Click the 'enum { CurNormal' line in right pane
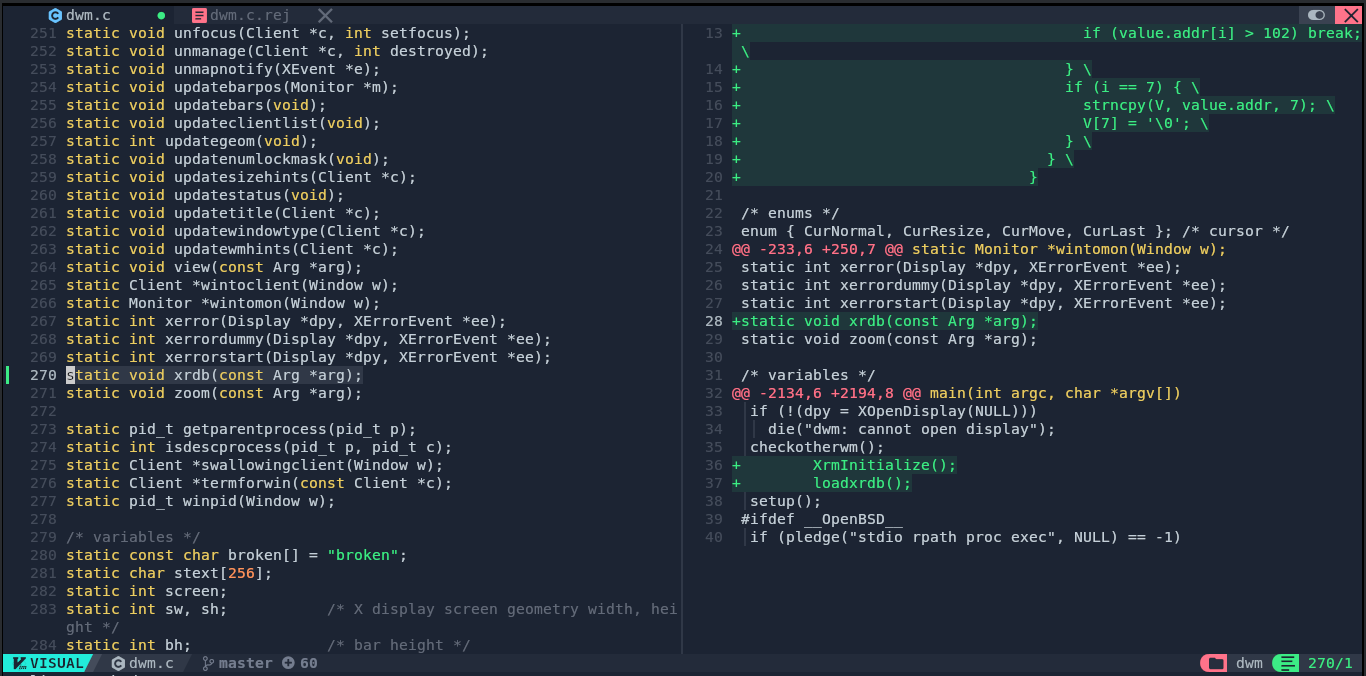The height and width of the screenshot is (676, 1366). [x=1015, y=231]
